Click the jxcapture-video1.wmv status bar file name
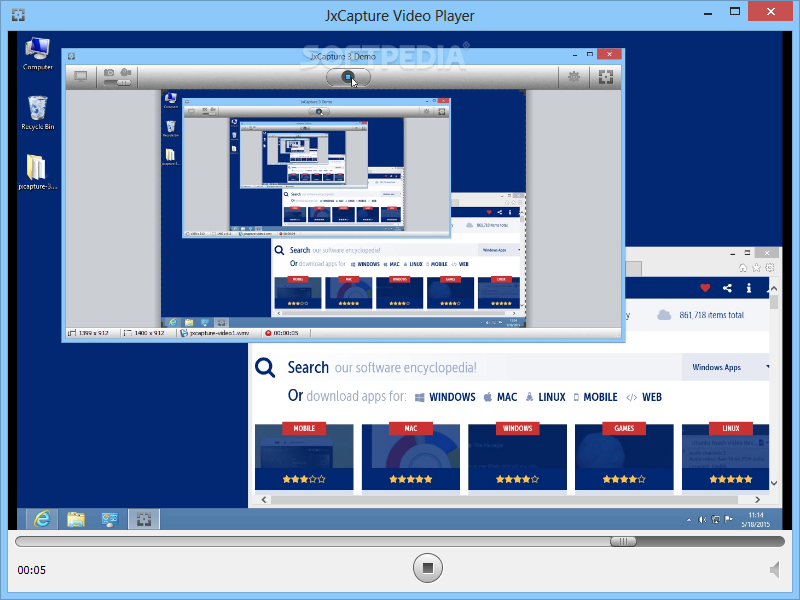Image resolution: width=800 pixels, height=600 pixels. [215, 333]
